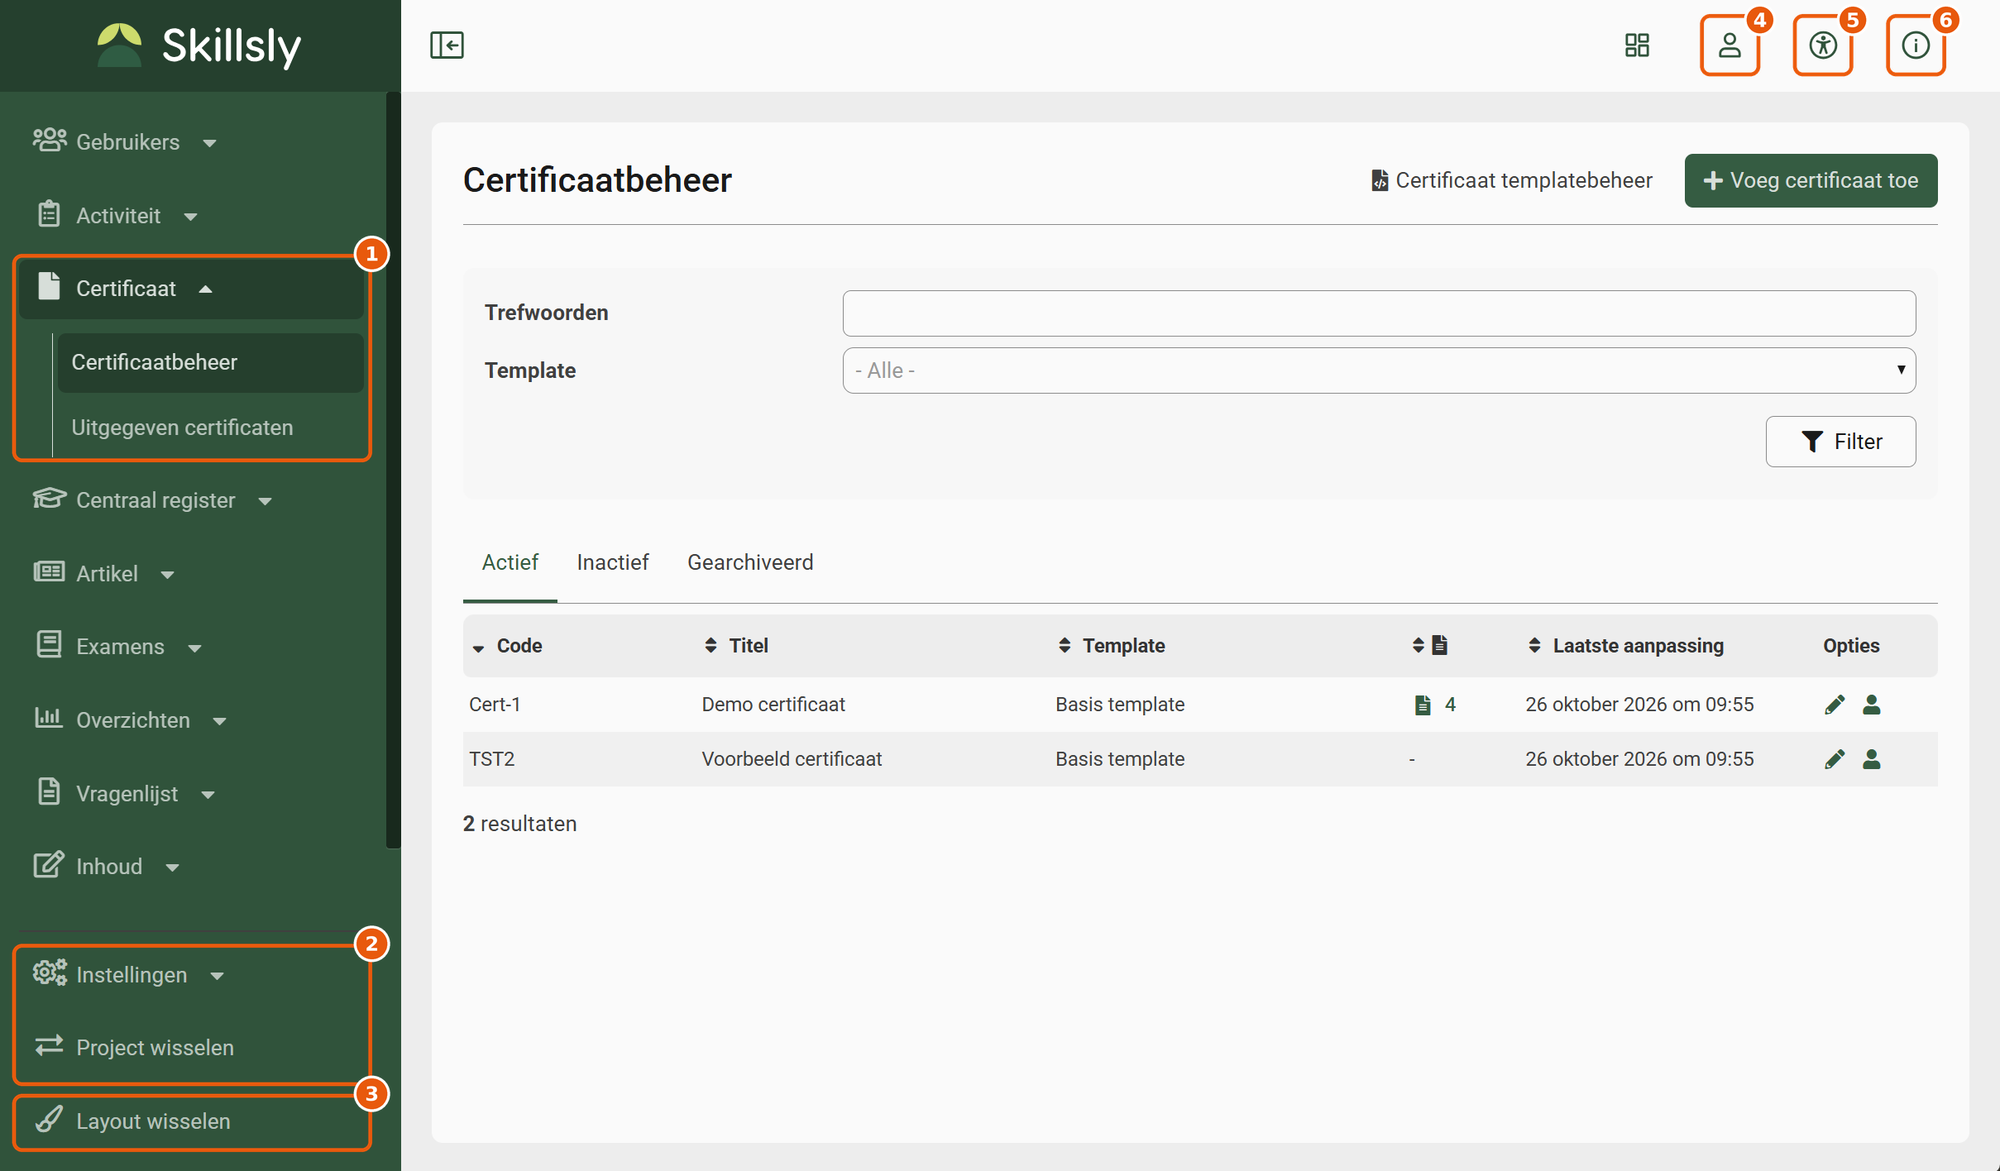
Task: Click the Voeg certificaat toe button
Action: click(1811, 181)
